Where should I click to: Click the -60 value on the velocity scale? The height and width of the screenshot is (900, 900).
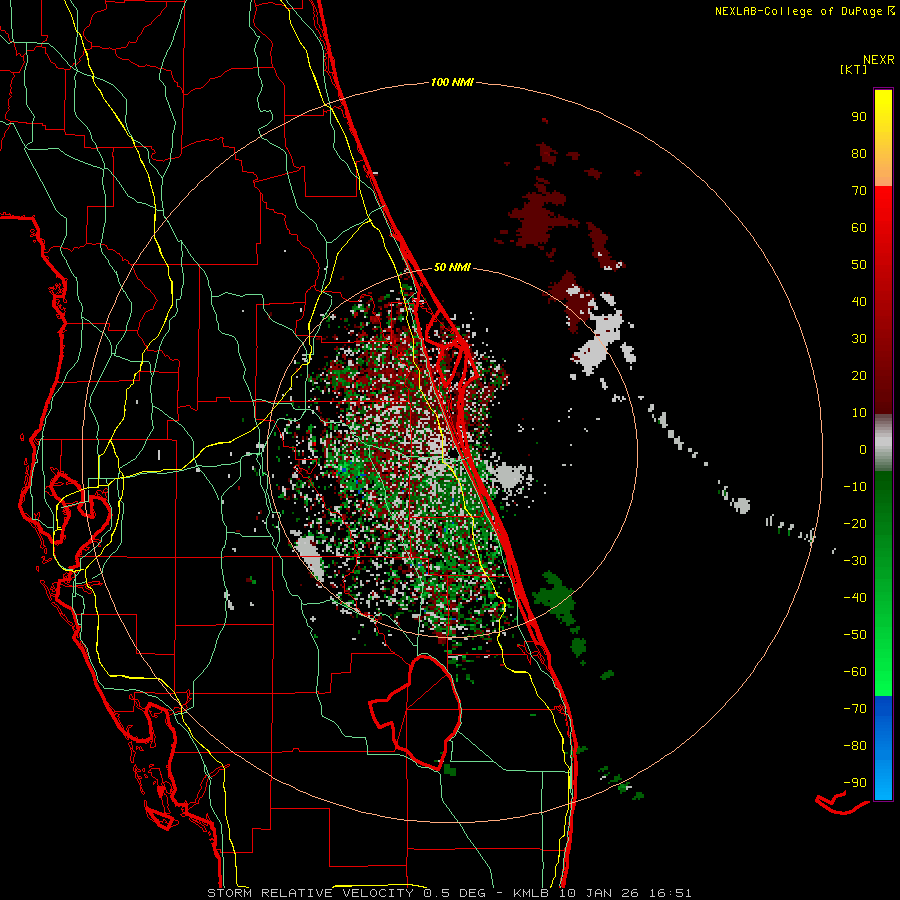[855, 672]
